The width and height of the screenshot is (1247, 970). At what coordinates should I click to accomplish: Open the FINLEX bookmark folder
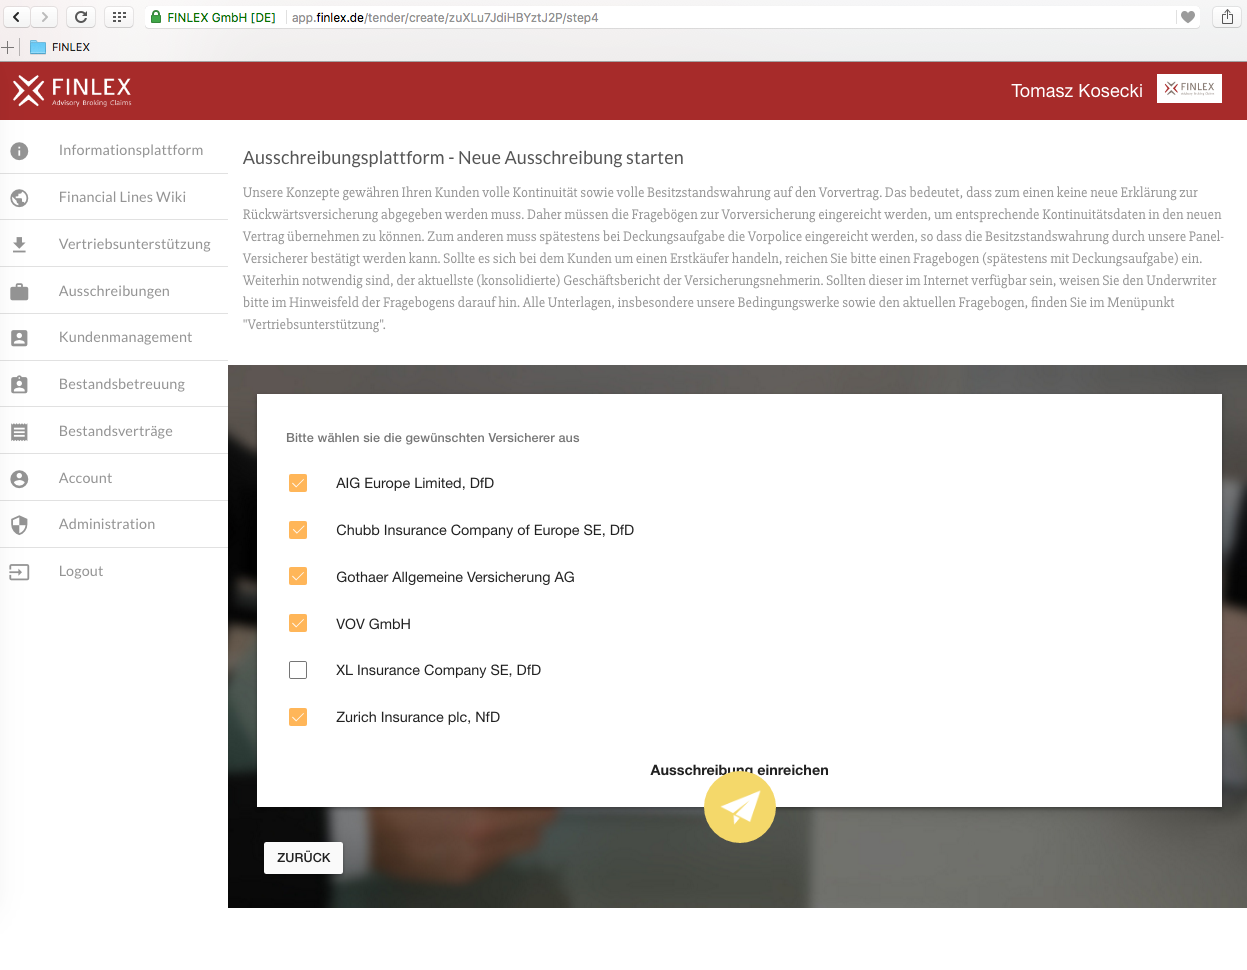click(61, 47)
